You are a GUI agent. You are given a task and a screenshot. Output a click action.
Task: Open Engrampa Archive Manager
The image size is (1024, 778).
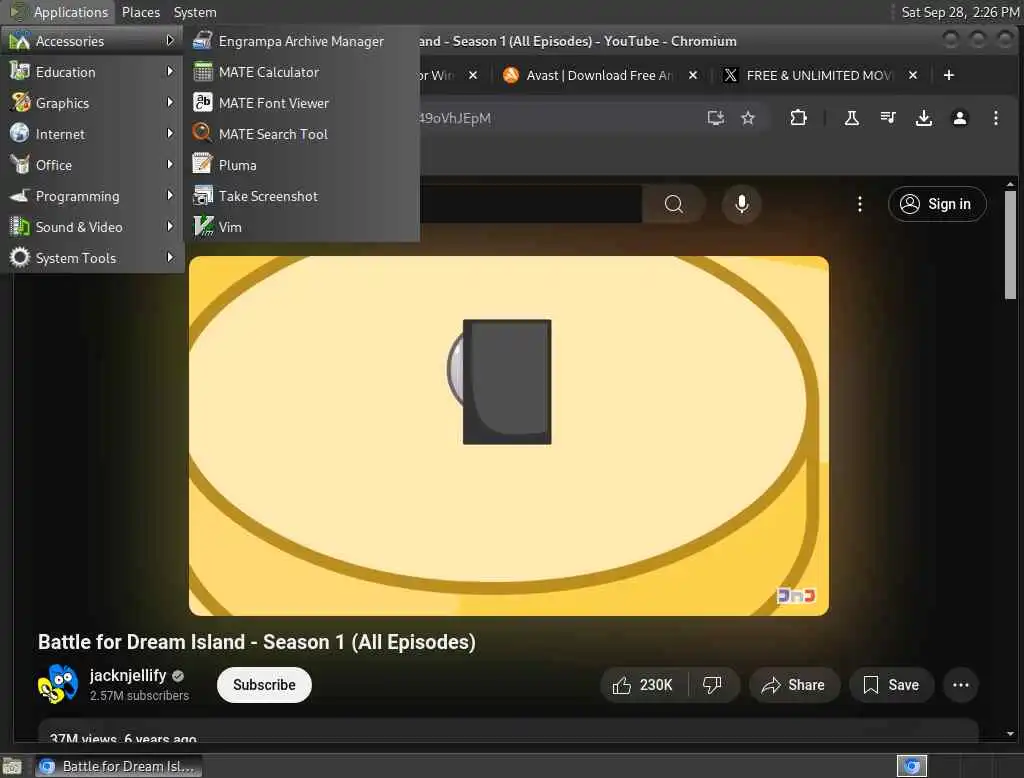(x=301, y=41)
